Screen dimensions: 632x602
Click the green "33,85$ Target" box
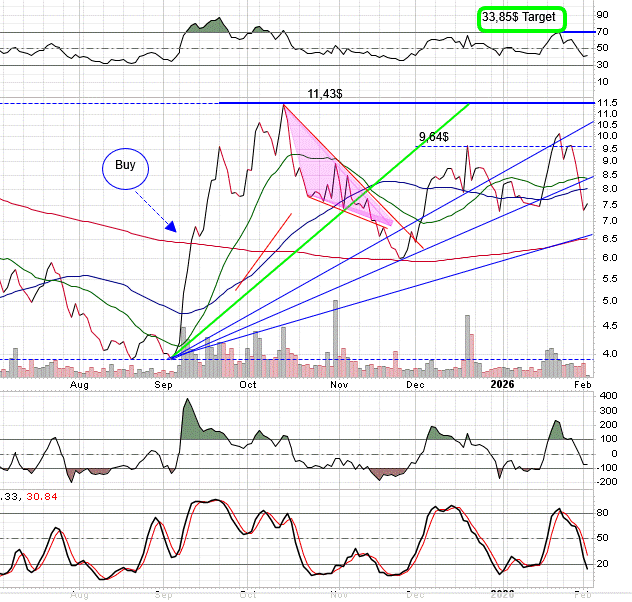tap(520, 18)
